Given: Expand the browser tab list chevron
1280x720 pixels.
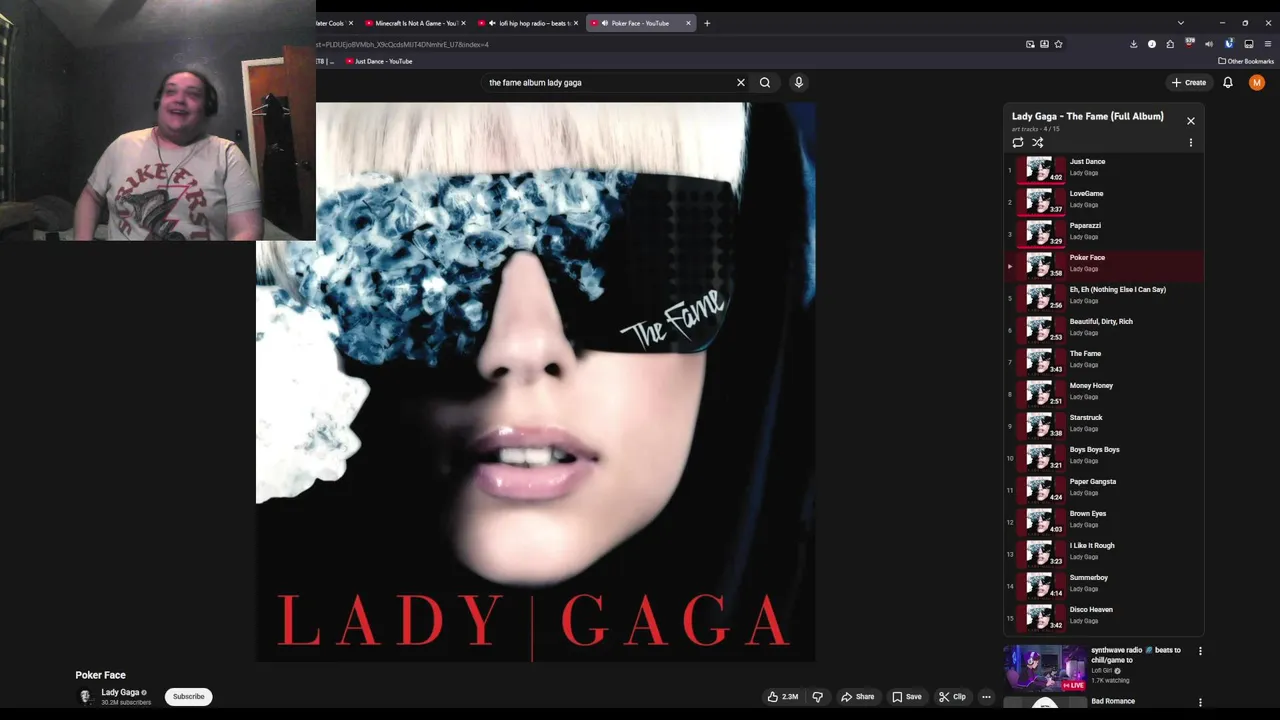Looking at the screenshot, I should coord(1181,23).
